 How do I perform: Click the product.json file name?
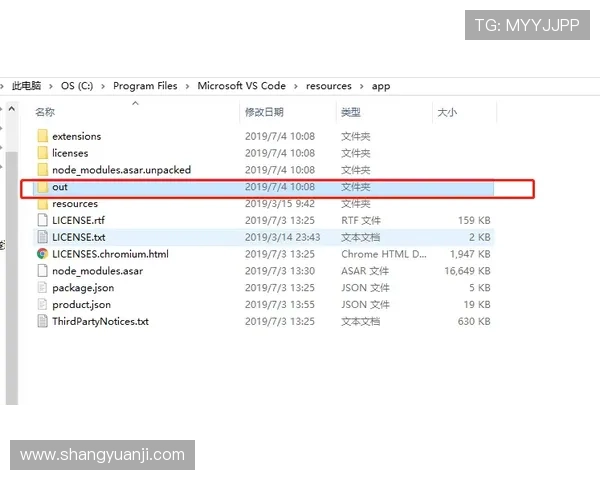tap(81, 305)
